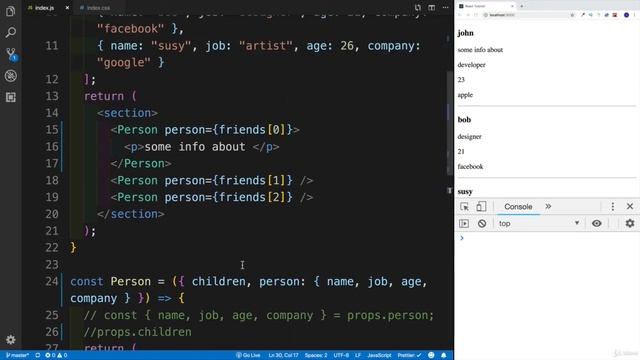
Task: Click line number 24 in the gutter
Action: point(52,282)
